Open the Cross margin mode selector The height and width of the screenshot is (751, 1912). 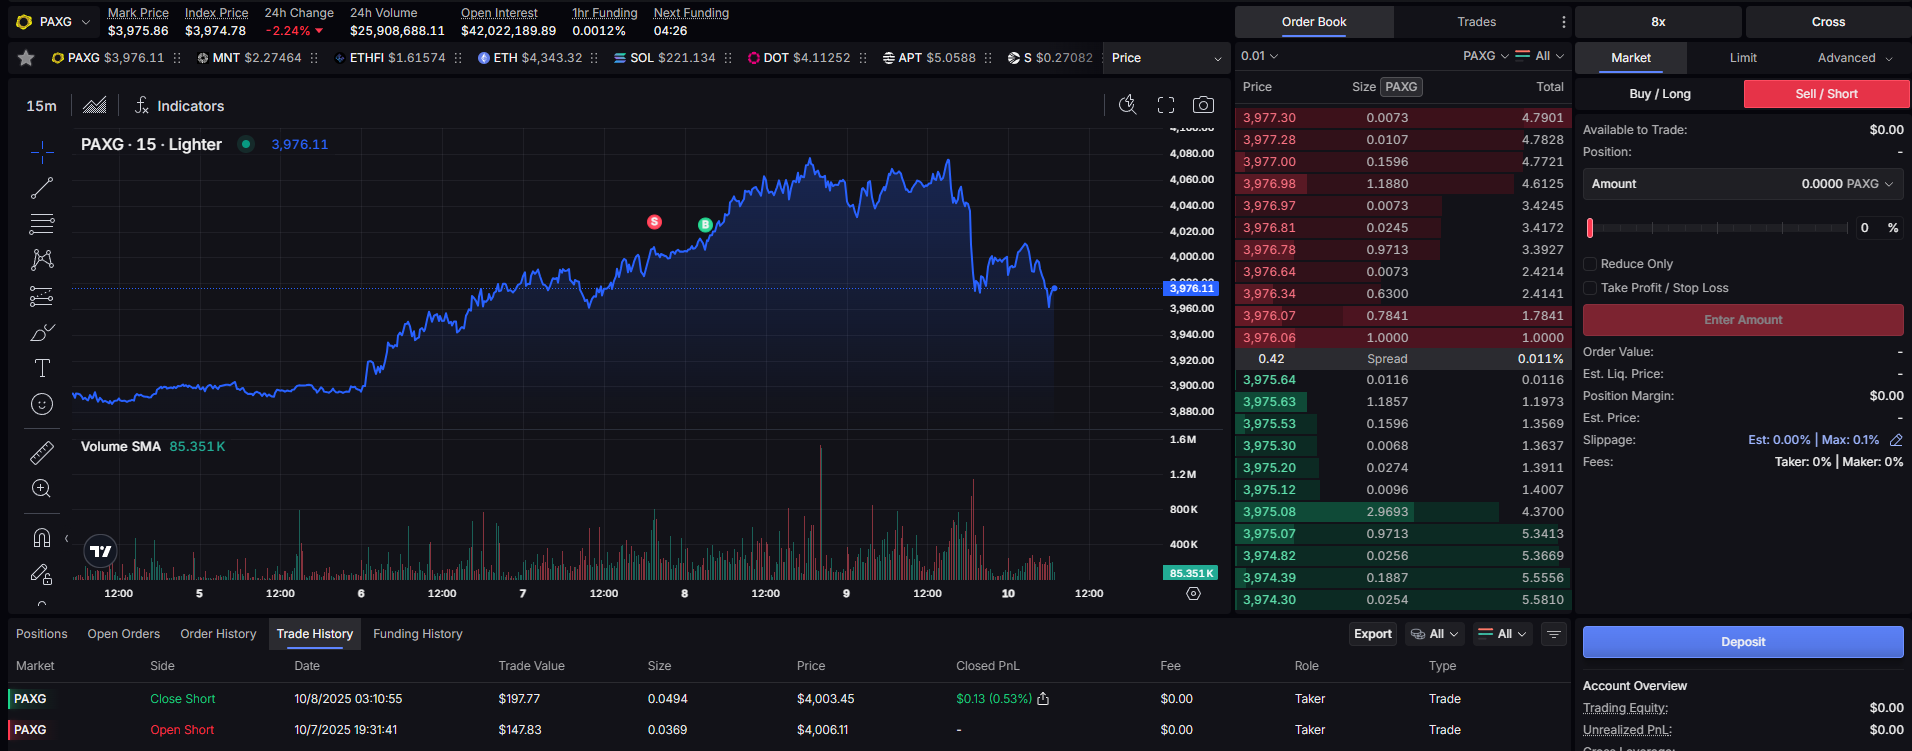point(1828,22)
